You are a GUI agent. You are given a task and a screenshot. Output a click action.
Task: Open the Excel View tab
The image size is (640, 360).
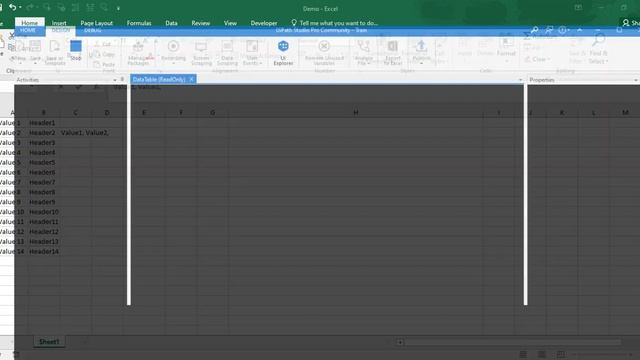[x=230, y=23]
